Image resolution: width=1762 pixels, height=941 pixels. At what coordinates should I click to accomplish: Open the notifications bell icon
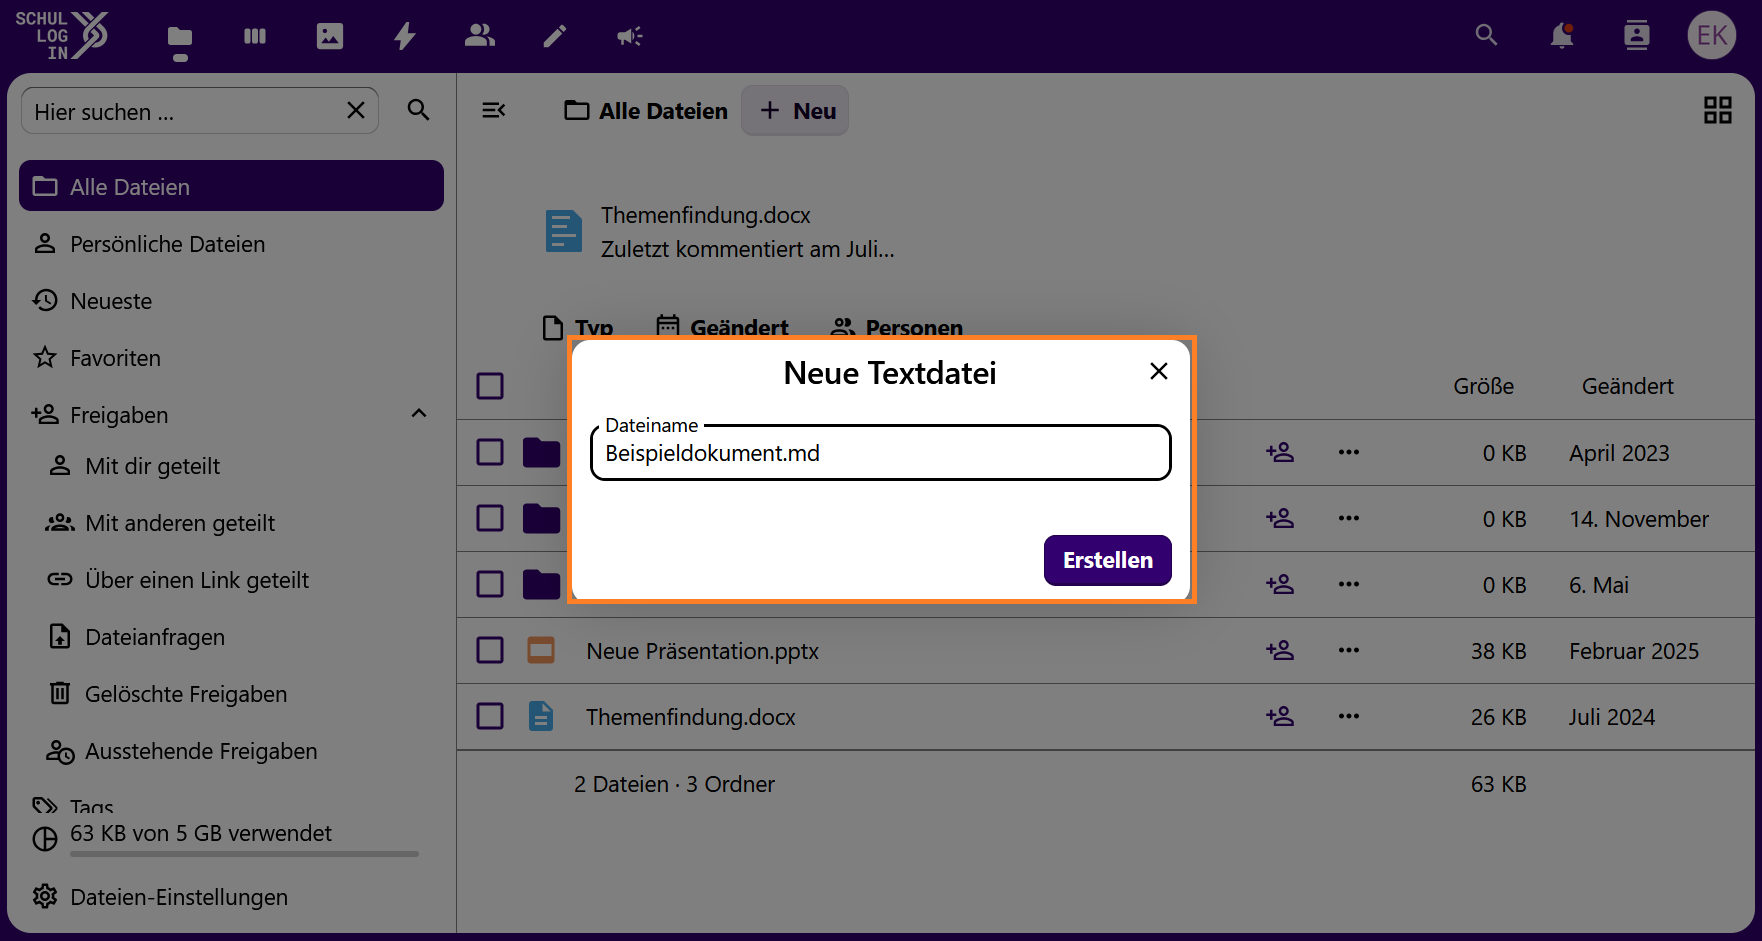click(x=1561, y=36)
